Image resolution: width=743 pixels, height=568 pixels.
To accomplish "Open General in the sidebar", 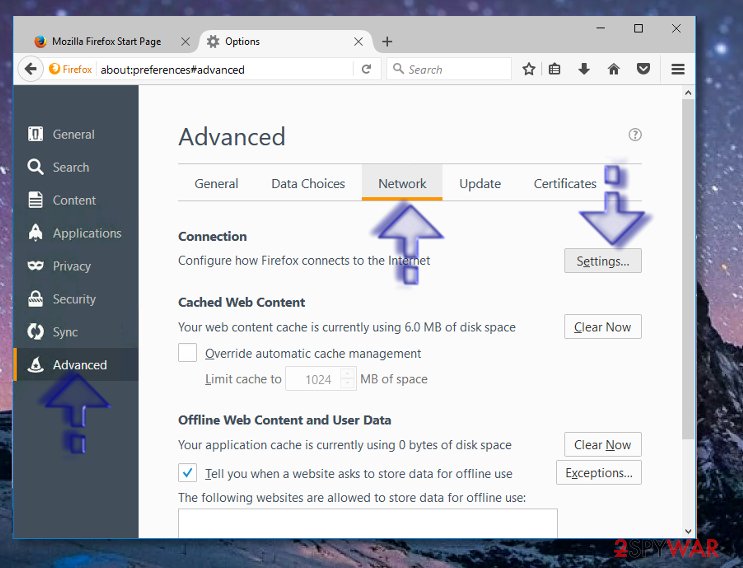I will (x=76, y=135).
